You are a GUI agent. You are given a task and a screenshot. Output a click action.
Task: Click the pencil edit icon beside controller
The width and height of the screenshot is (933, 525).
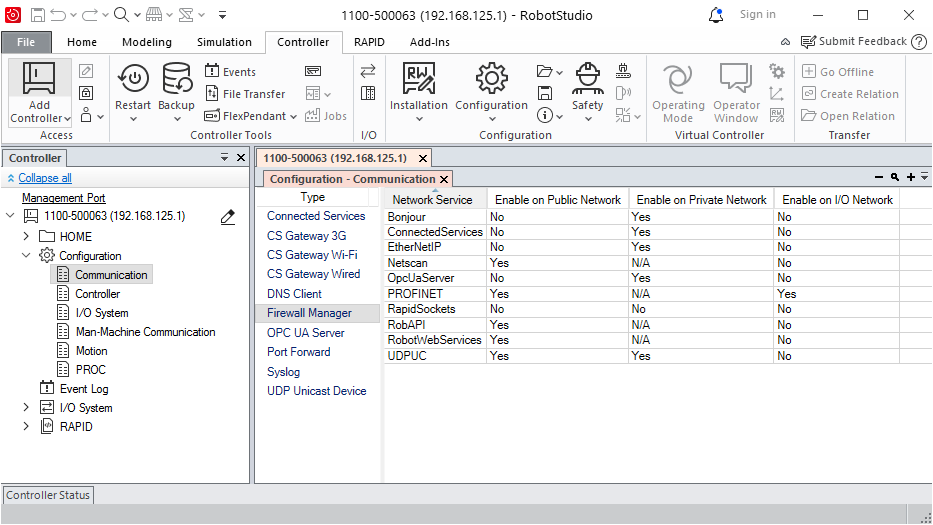[228, 217]
